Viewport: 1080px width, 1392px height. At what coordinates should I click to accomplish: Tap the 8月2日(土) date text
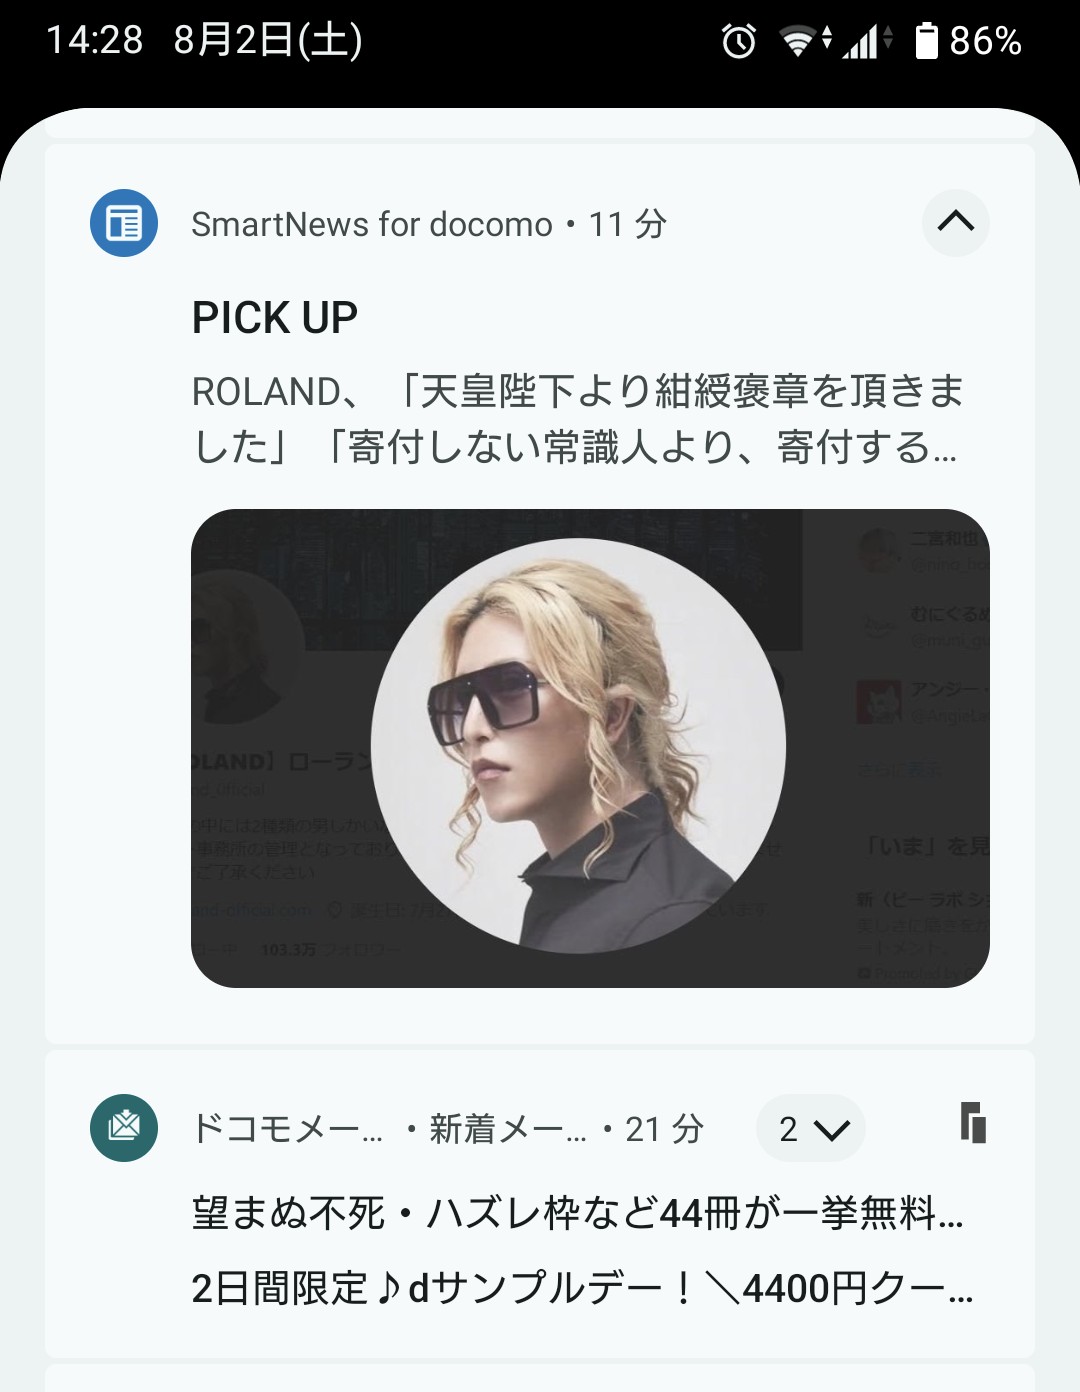tap(268, 40)
